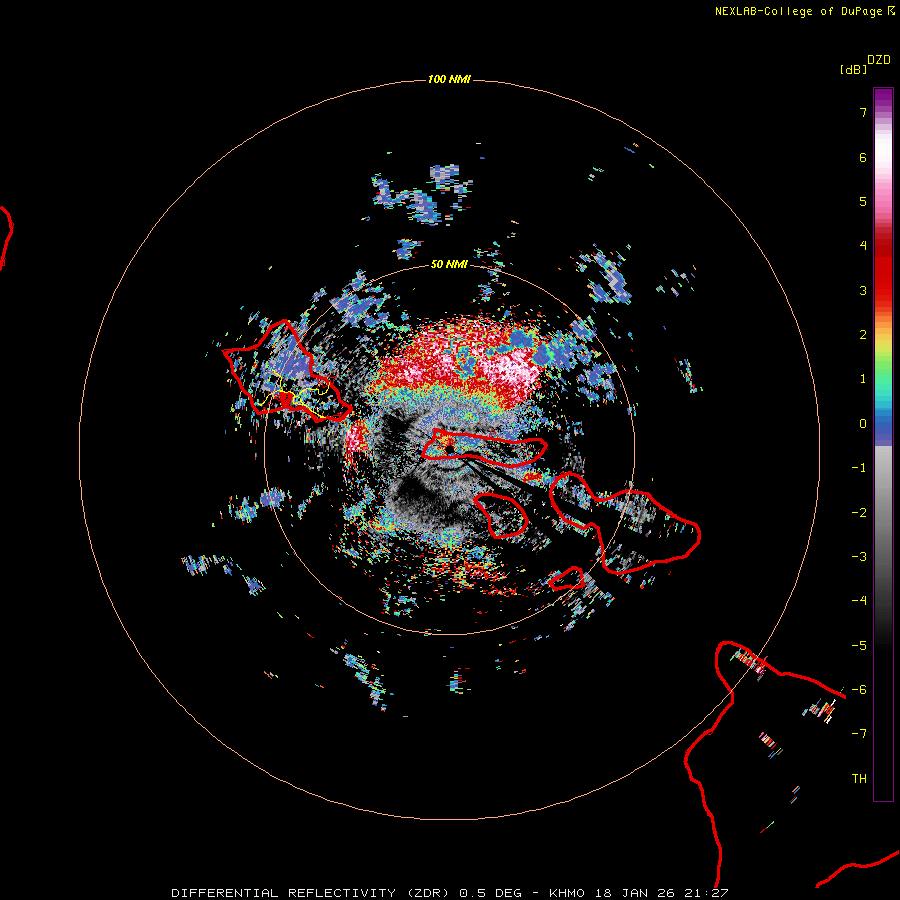Click the 4 value on the color scale

click(863, 246)
